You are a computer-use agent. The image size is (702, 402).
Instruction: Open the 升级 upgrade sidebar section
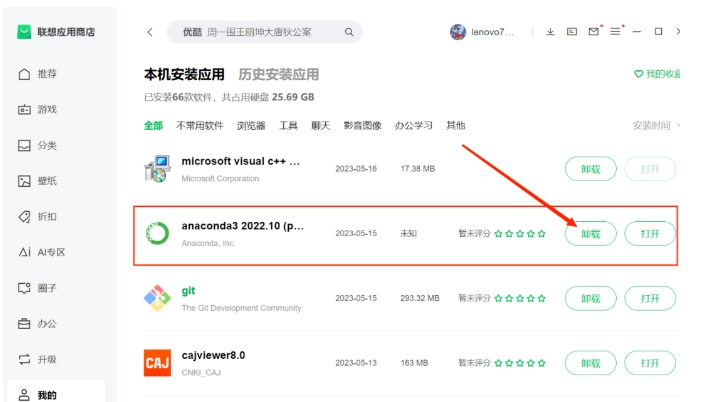tap(38, 359)
